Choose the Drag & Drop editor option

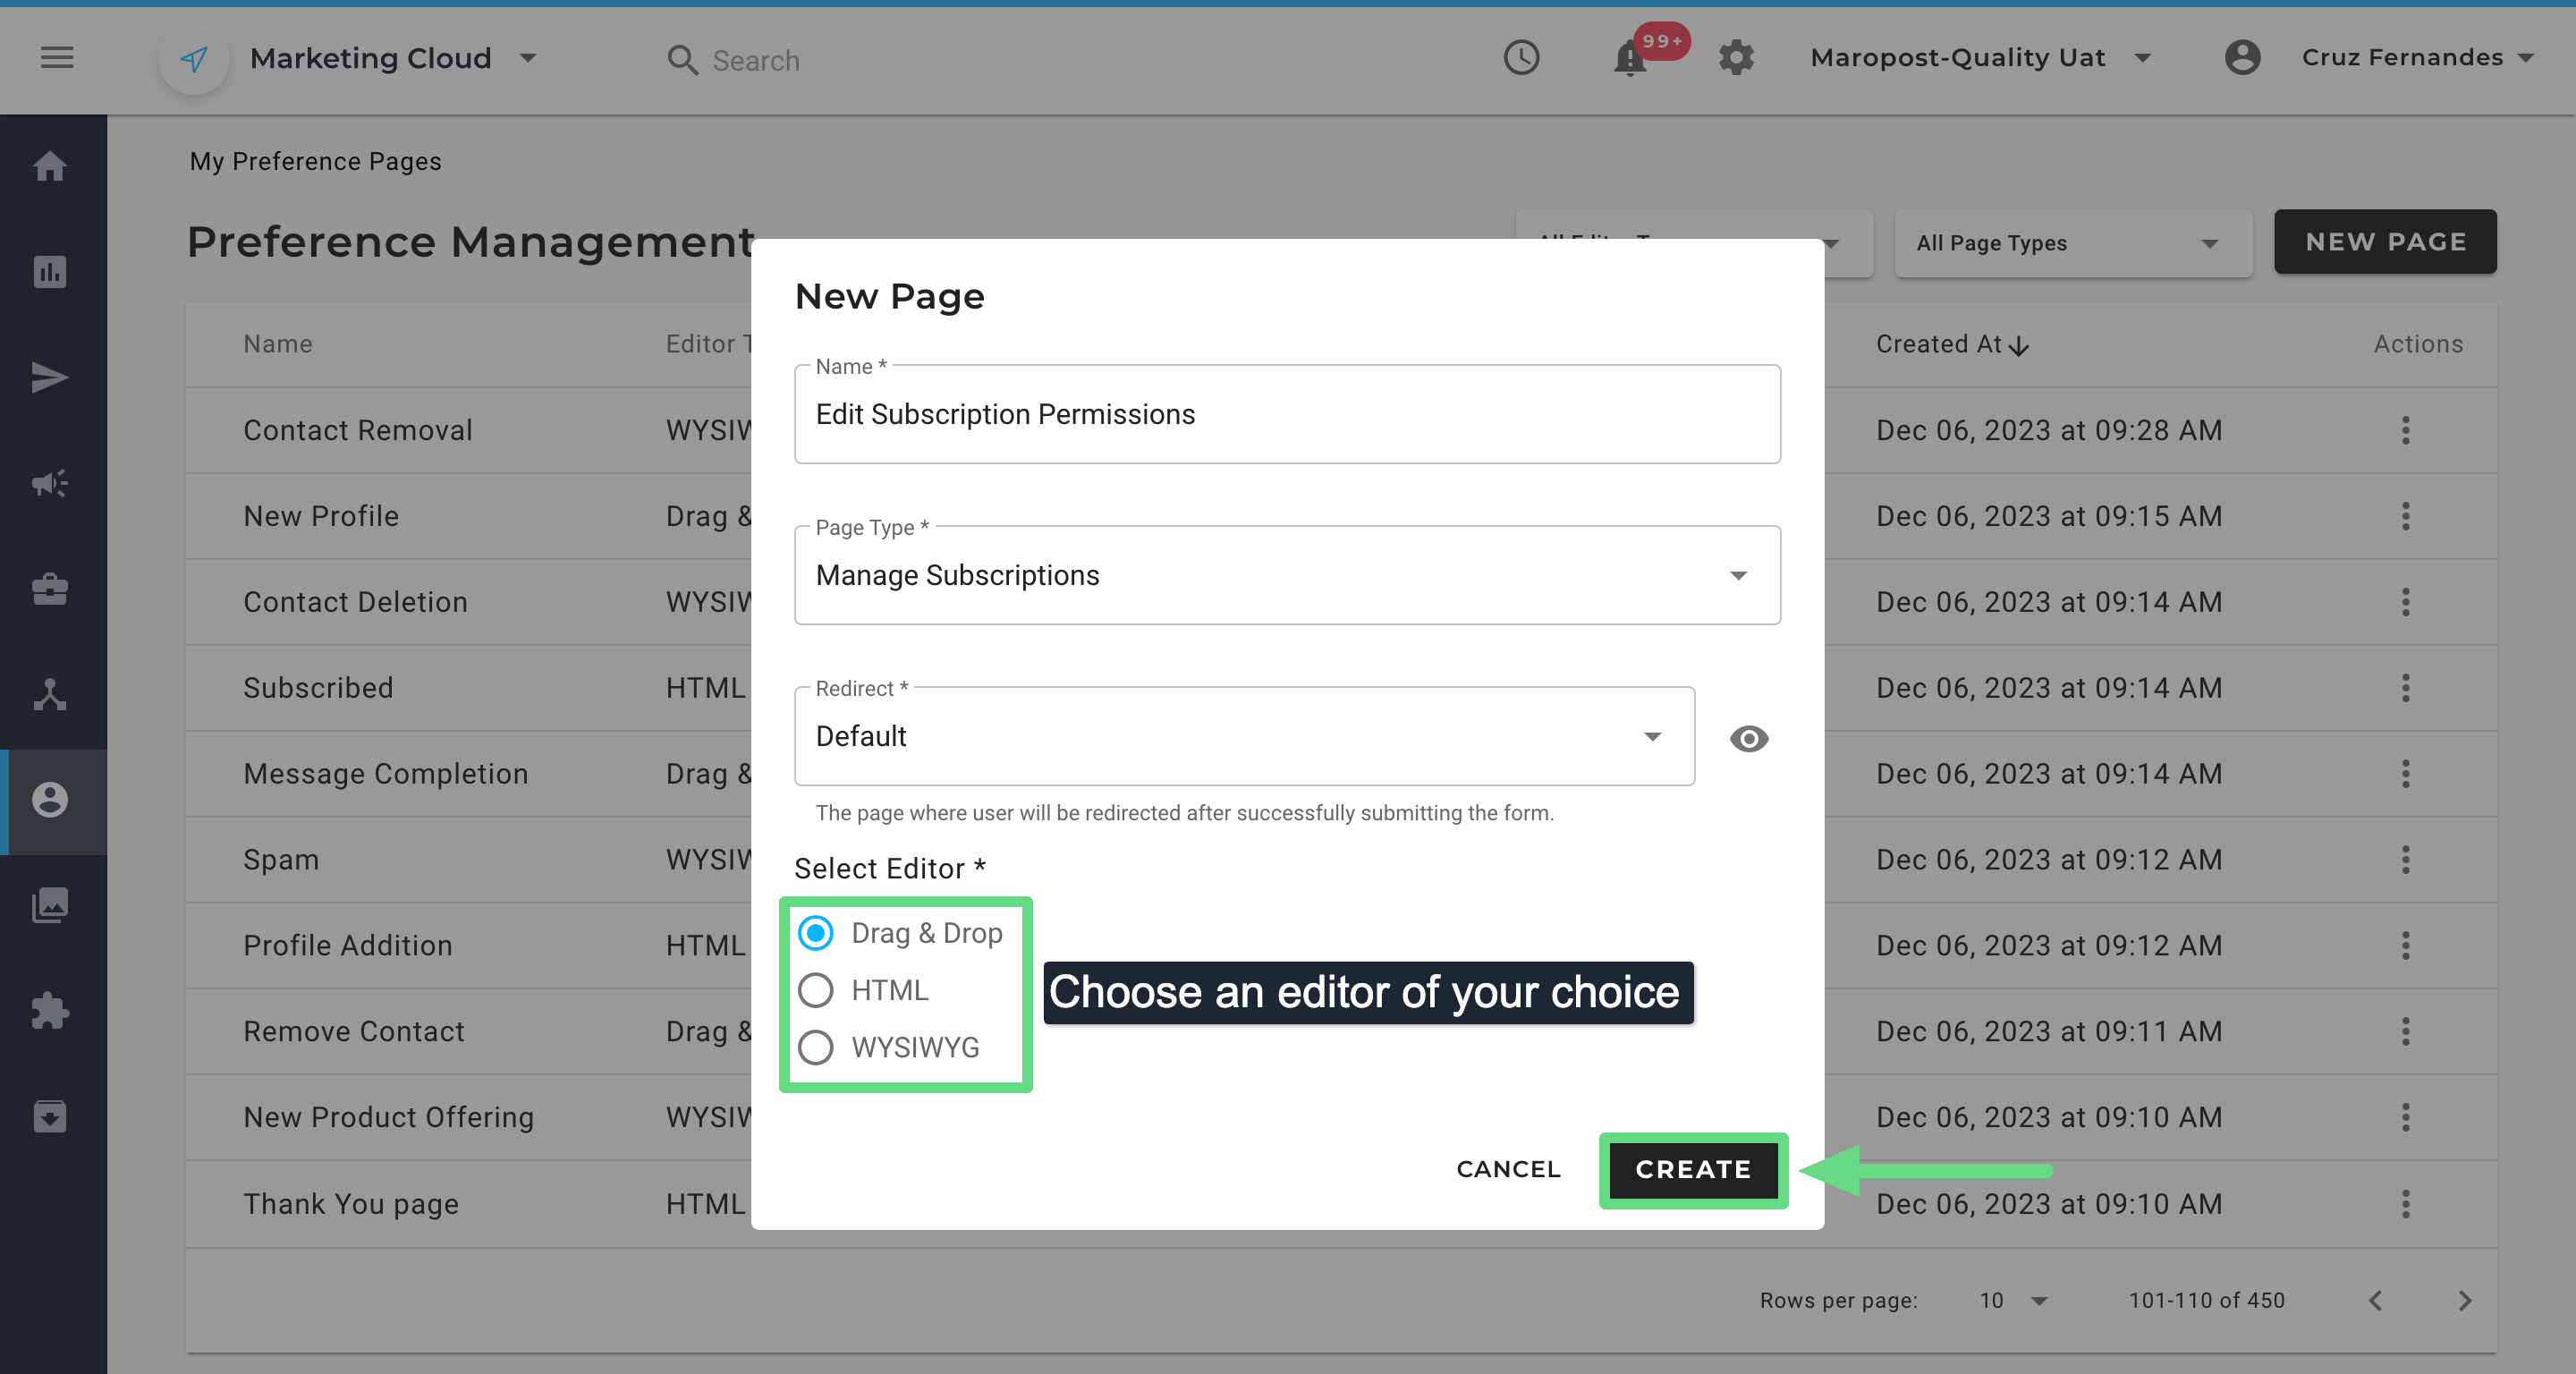pyautogui.click(x=816, y=933)
